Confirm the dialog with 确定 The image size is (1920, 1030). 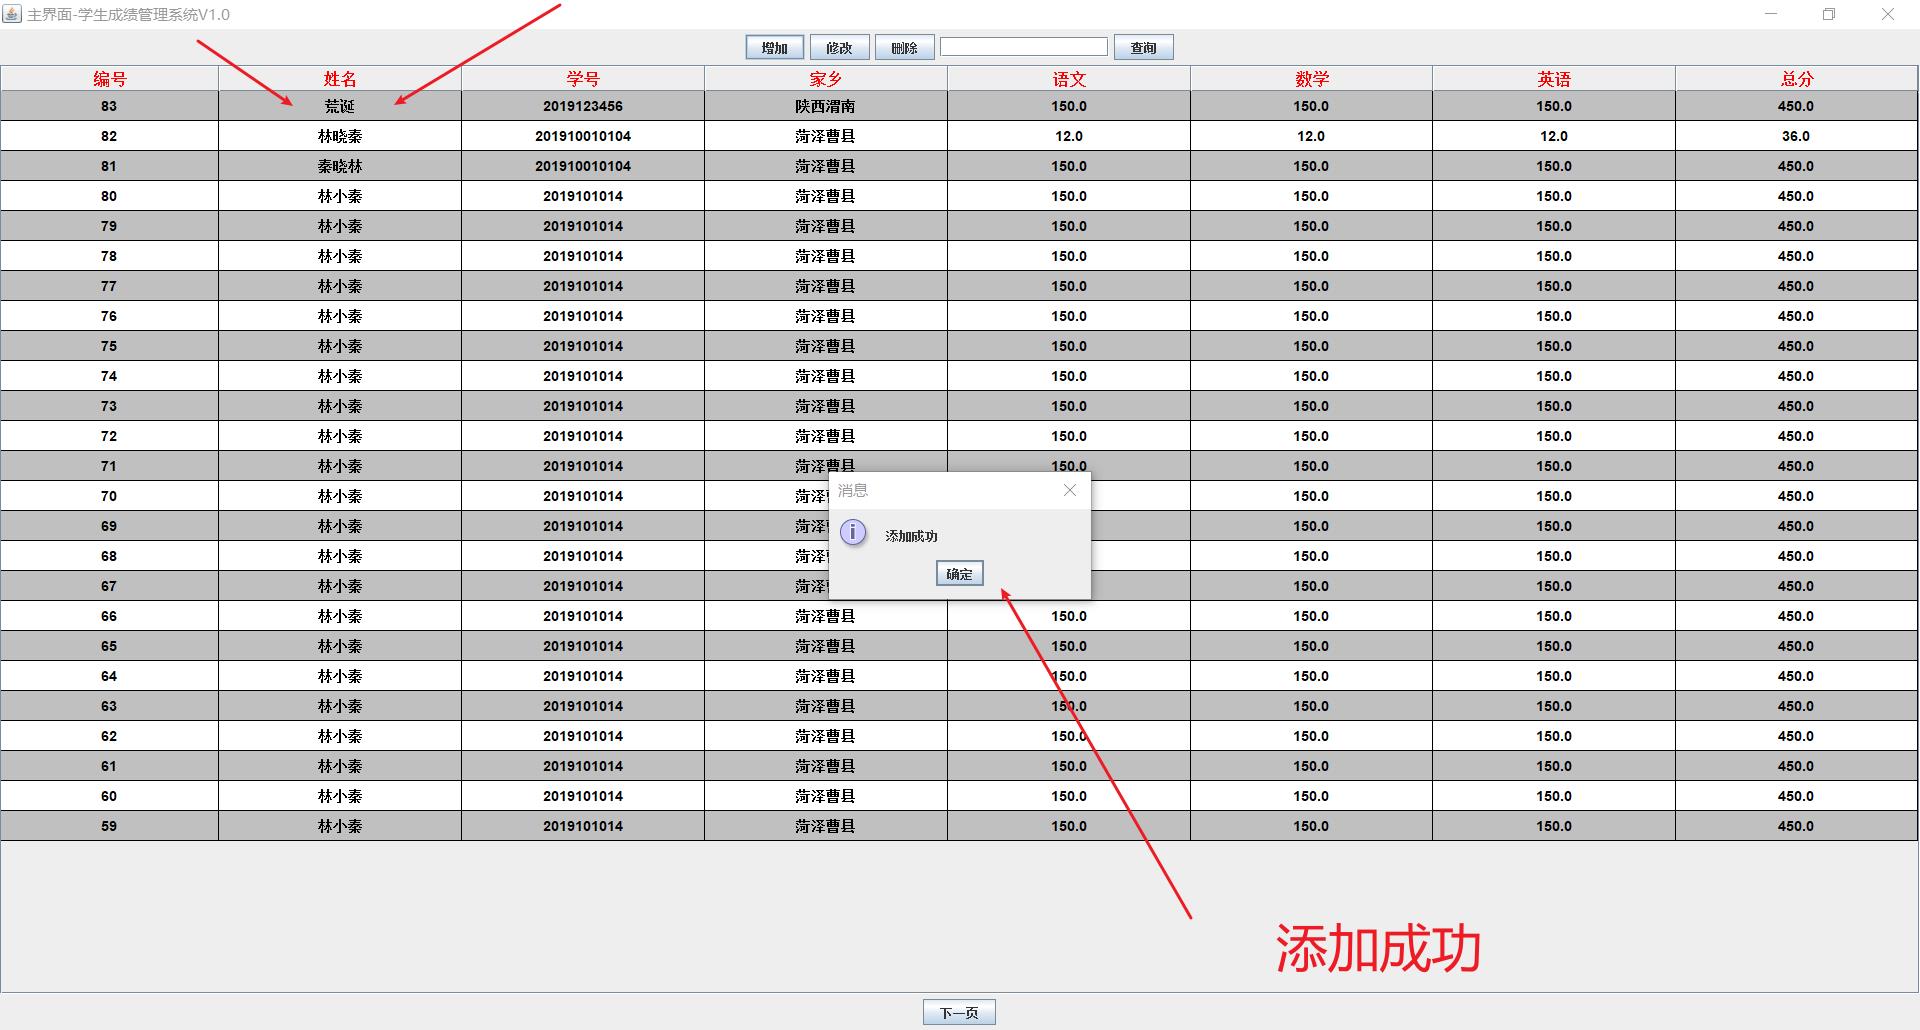[959, 574]
